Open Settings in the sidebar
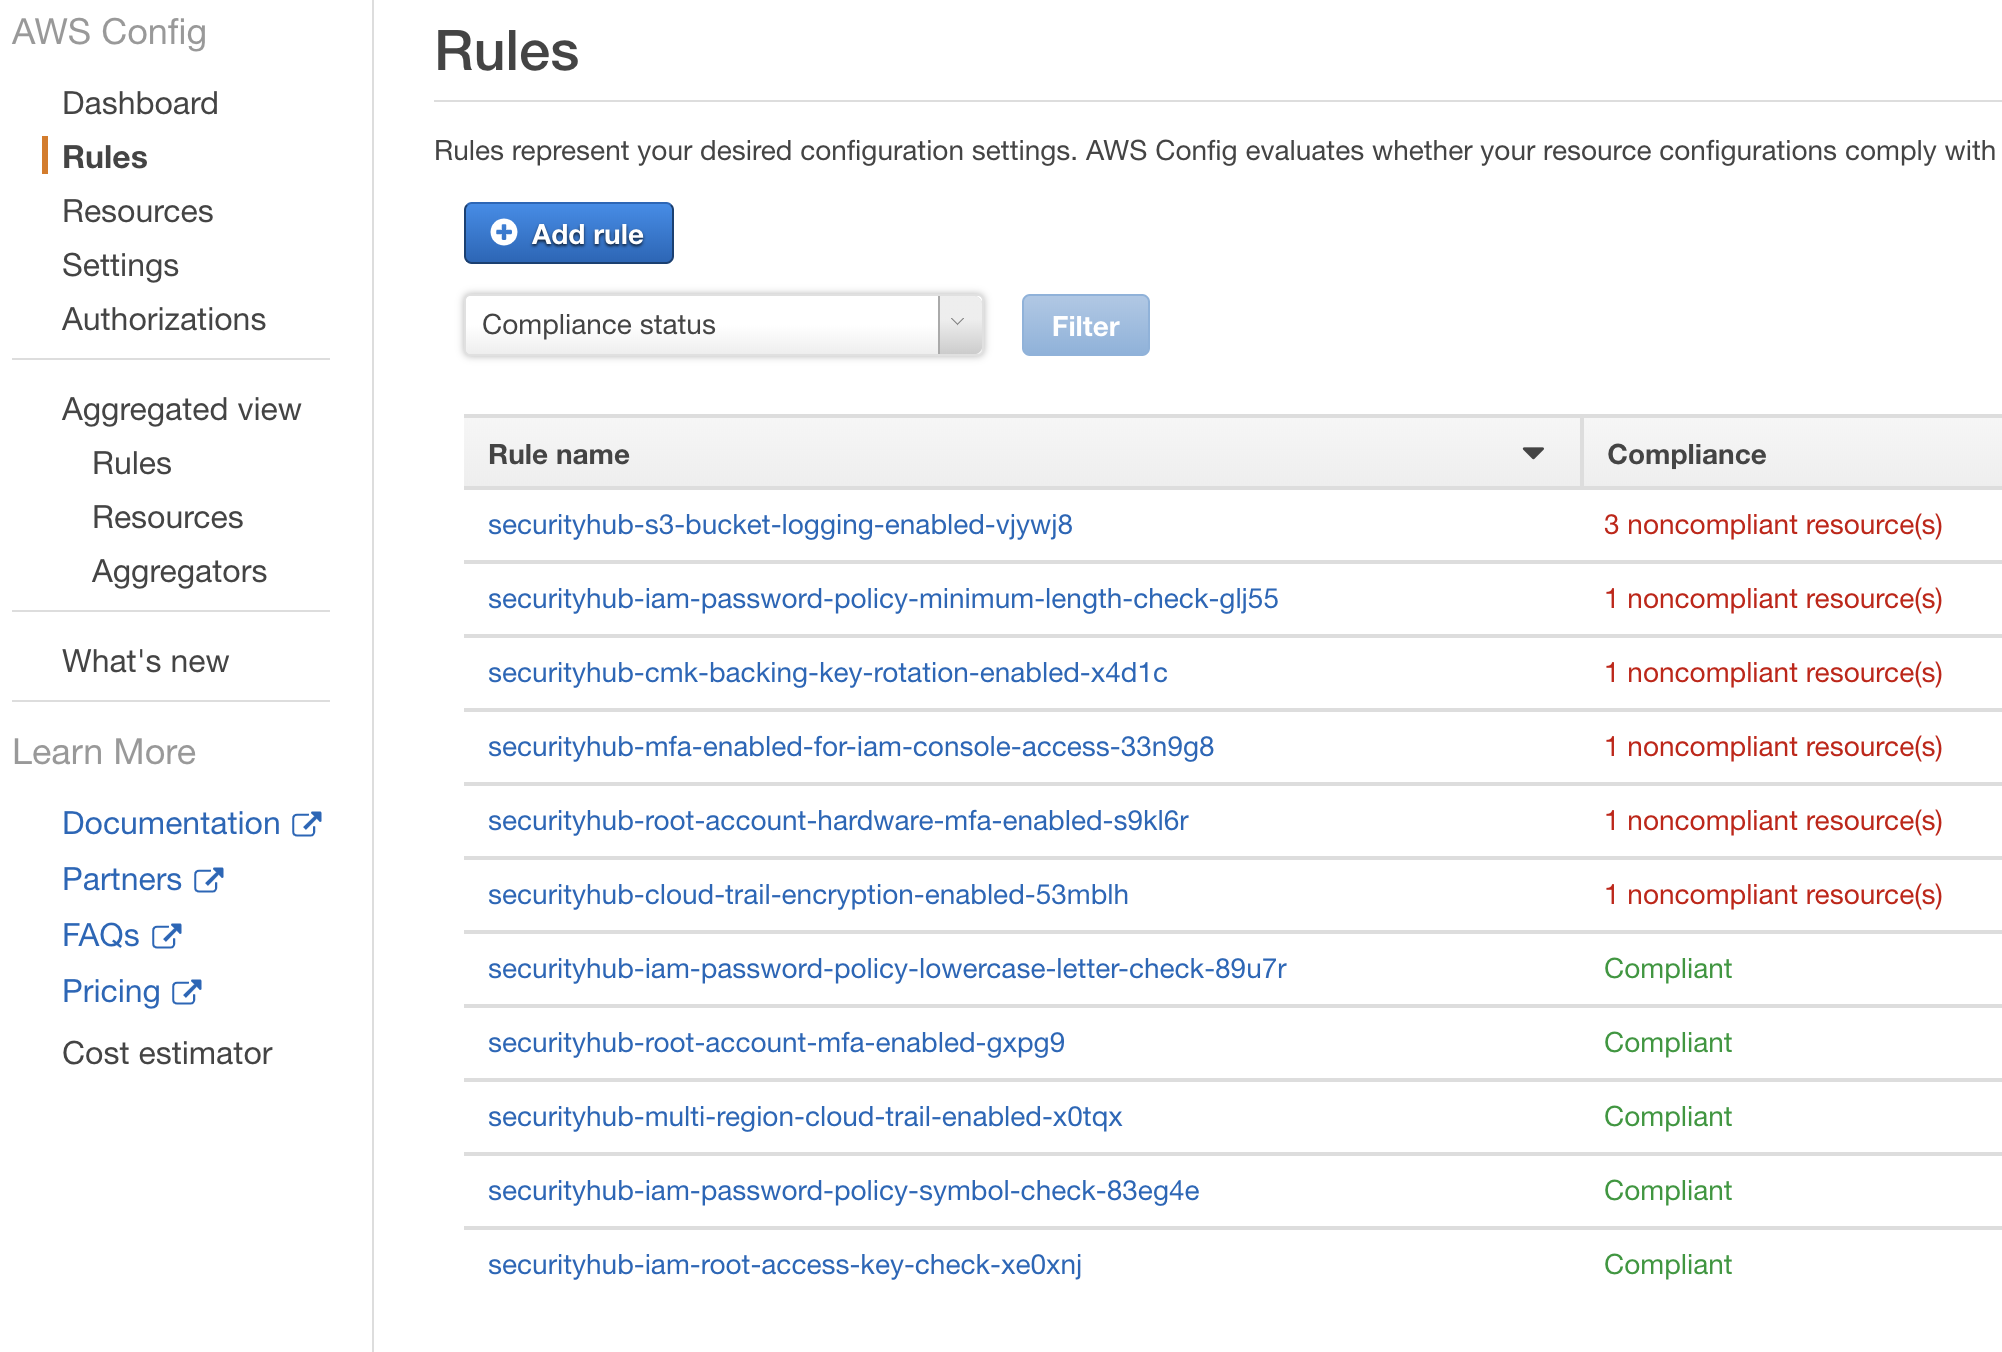 [120, 265]
